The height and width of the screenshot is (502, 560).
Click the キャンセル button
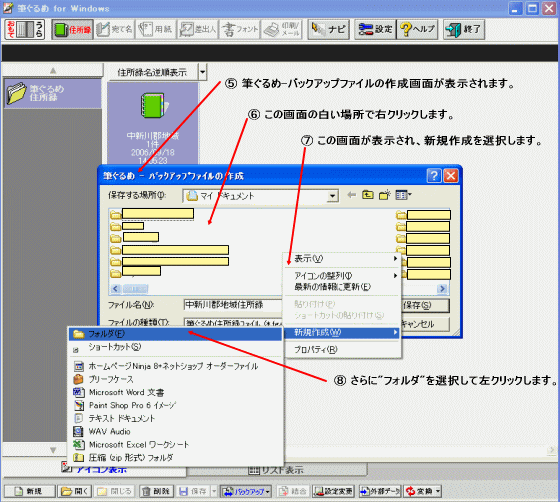tap(425, 324)
